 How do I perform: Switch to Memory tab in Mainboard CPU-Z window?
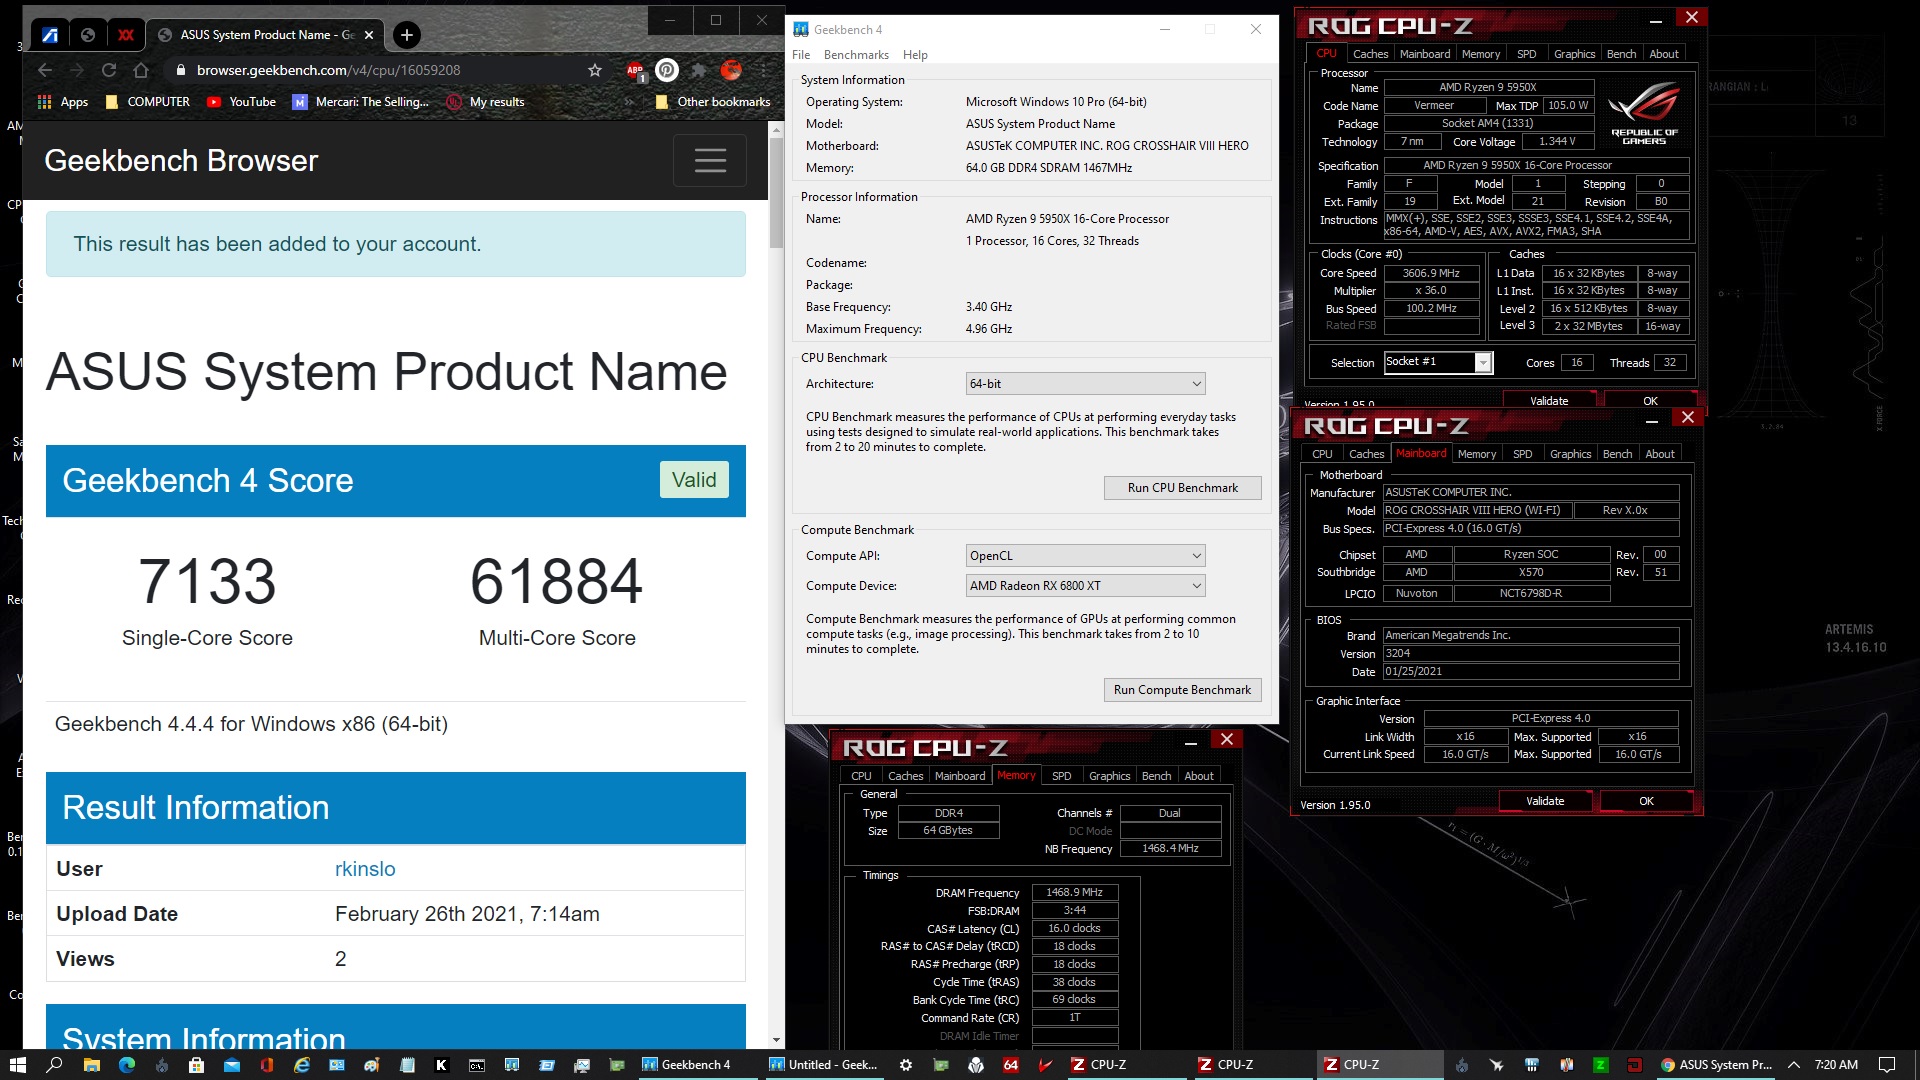pyautogui.click(x=1477, y=454)
